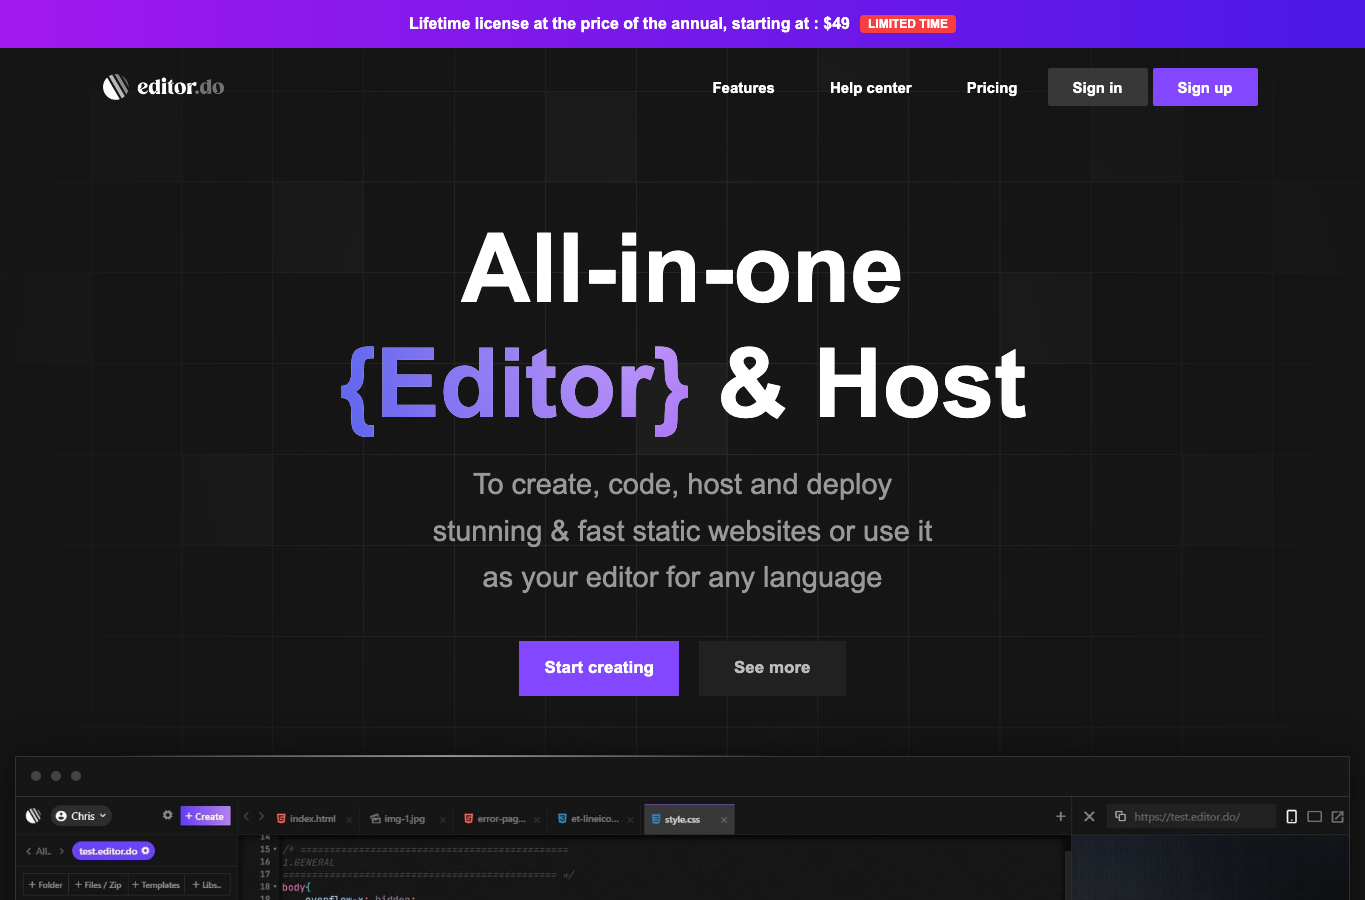The height and width of the screenshot is (900, 1365).
Task: Click the preview URL field https://test.editor.do/
Action: [1191, 816]
